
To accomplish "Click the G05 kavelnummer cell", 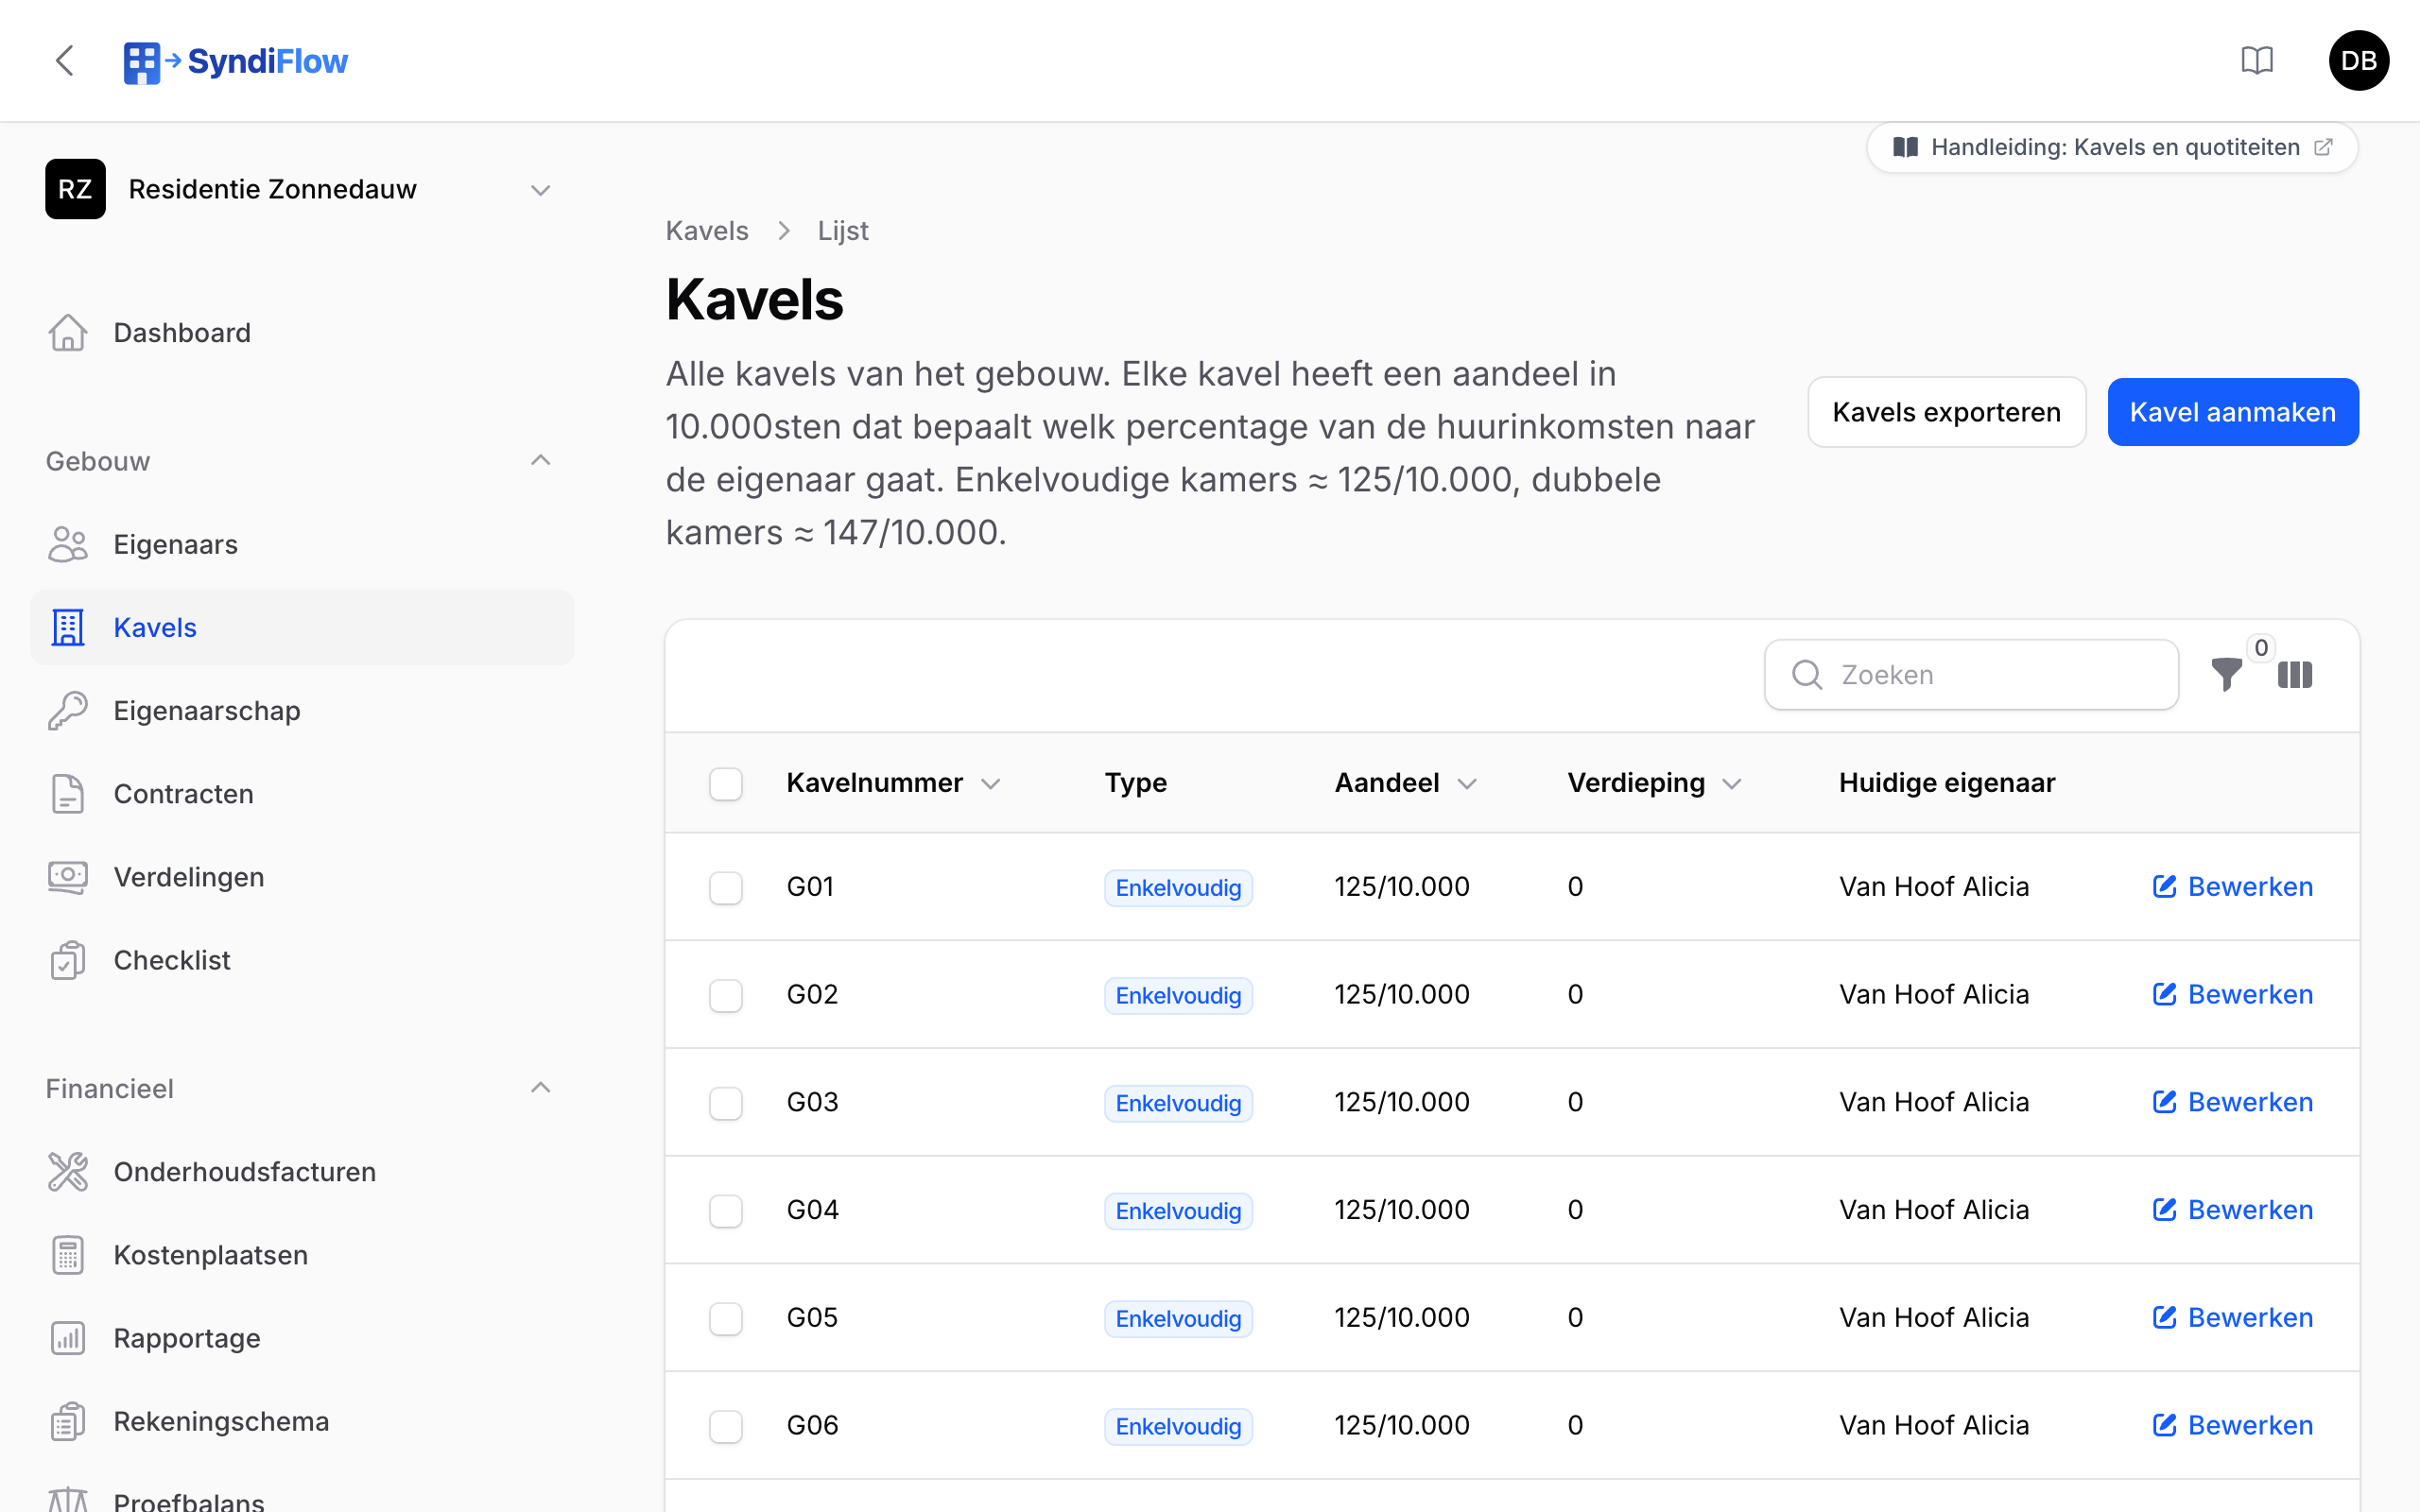I will tap(812, 1318).
